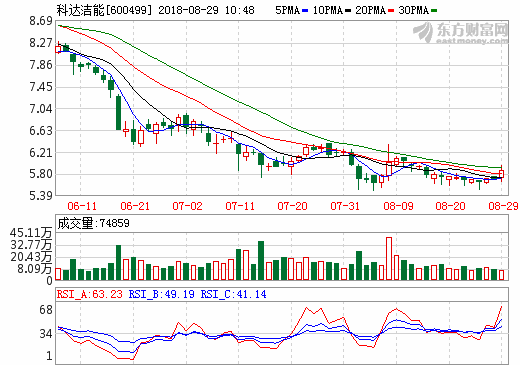Click the 5.80 price axis label

[41, 174]
